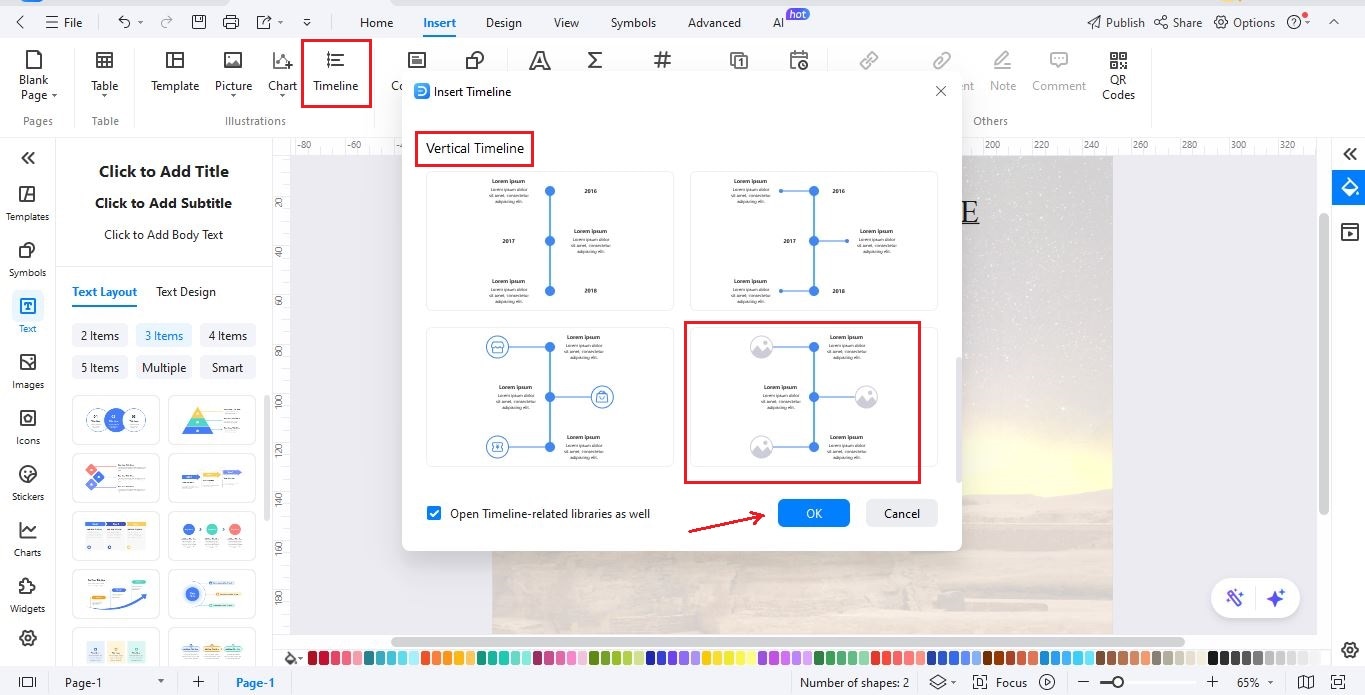Collapse the left panel double chevron

pyautogui.click(x=28, y=157)
